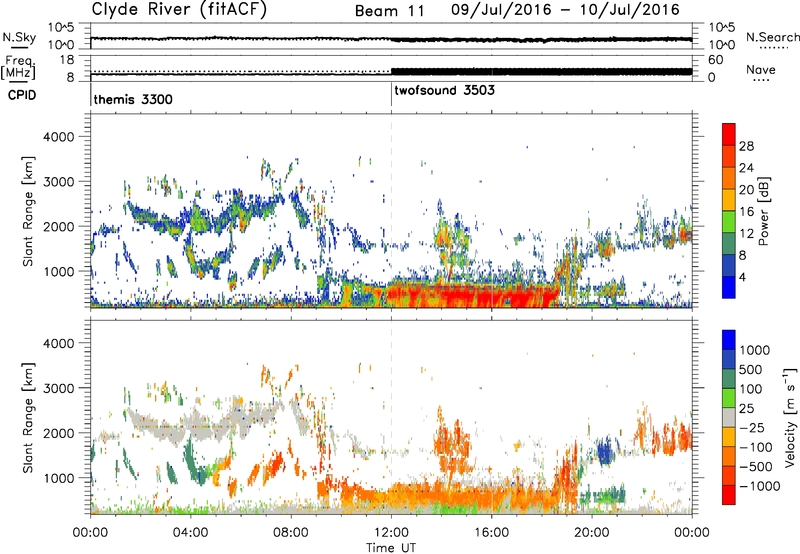Click the '500' tick on Velocity colorbar
The height and width of the screenshot is (554, 800).
(x=751, y=369)
